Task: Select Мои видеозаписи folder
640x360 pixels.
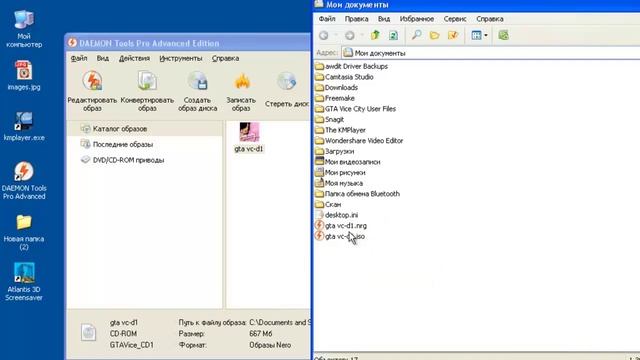Action: pyautogui.click(x=348, y=162)
